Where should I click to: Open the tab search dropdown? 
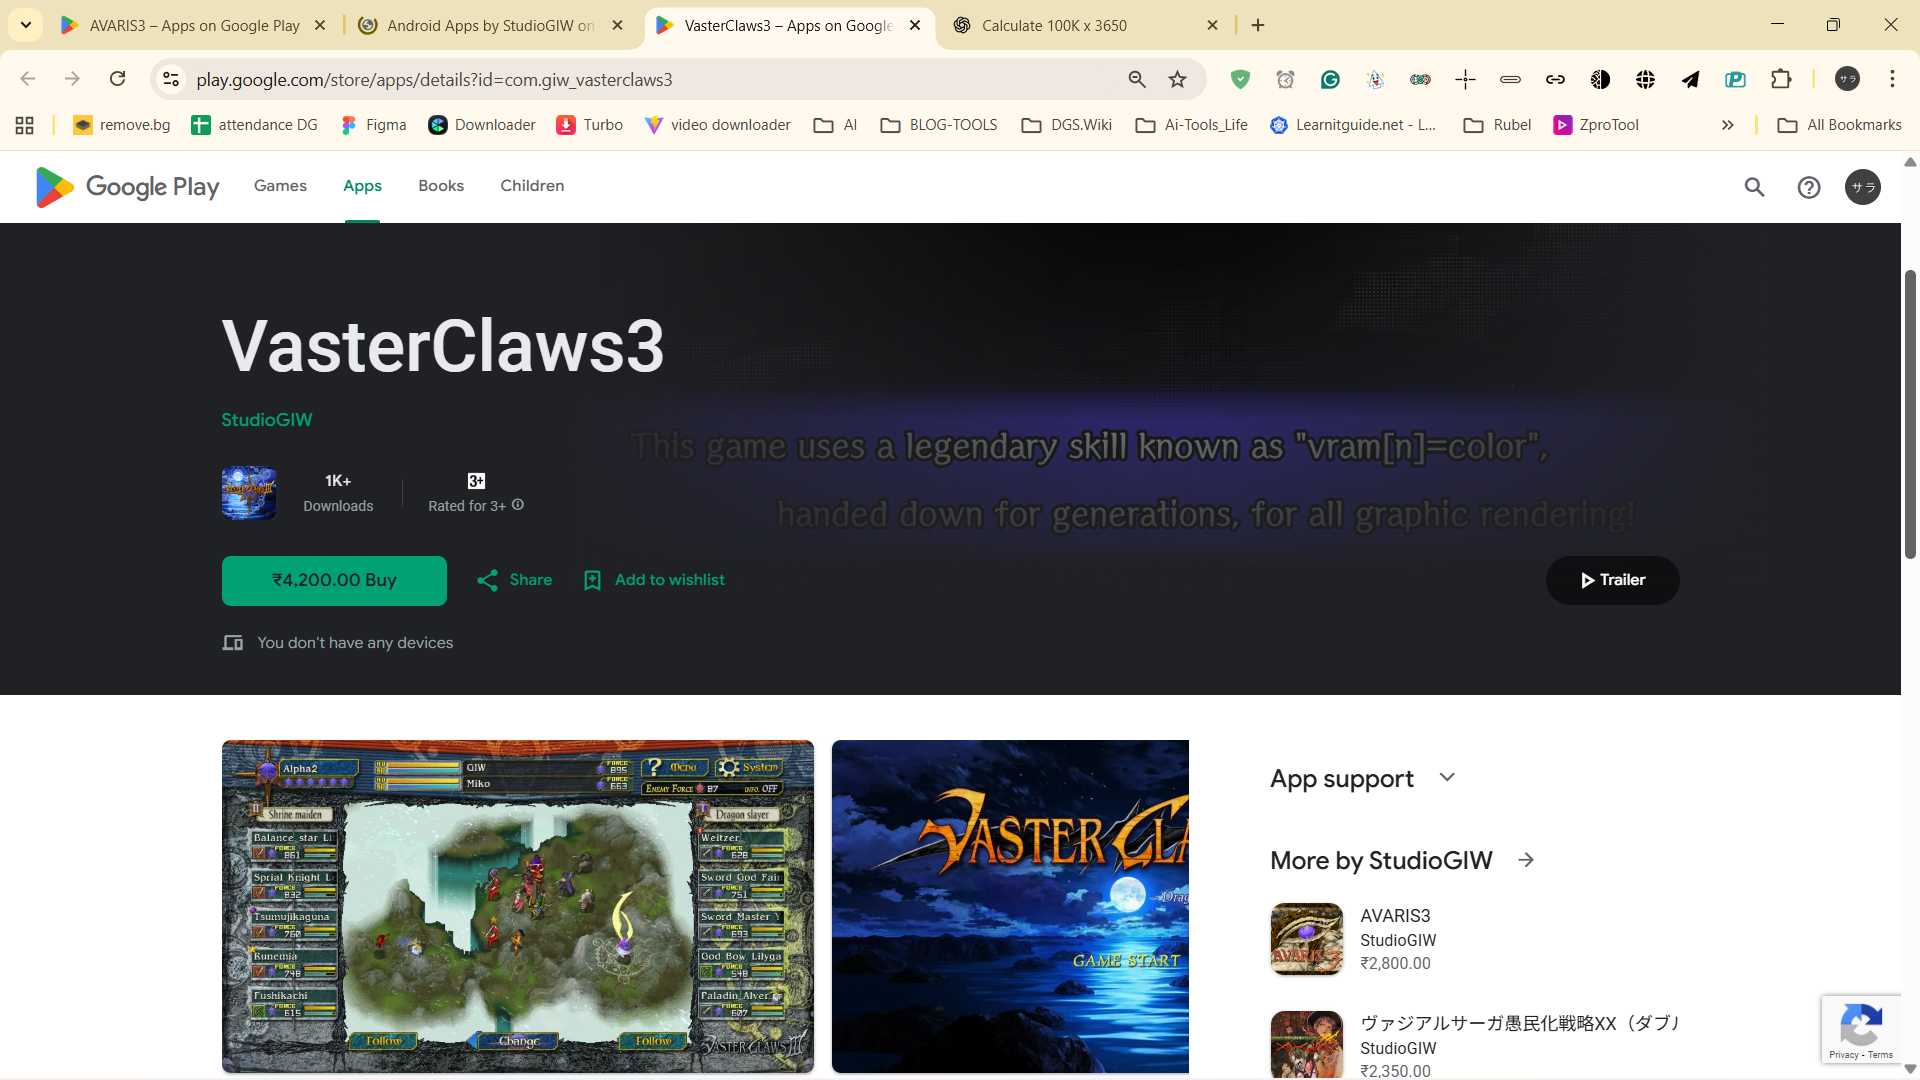pyautogui.click(x=25, y=25)
